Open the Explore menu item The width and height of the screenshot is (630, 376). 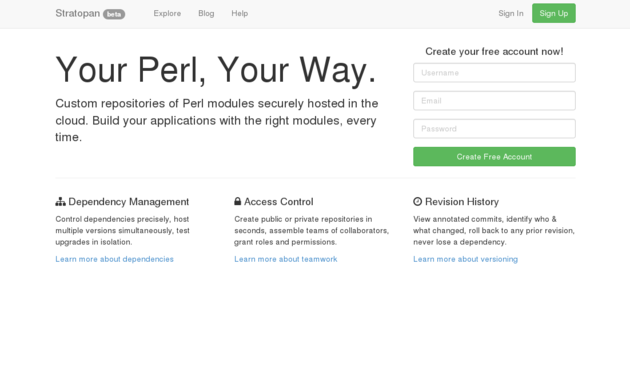coord(167,13)
